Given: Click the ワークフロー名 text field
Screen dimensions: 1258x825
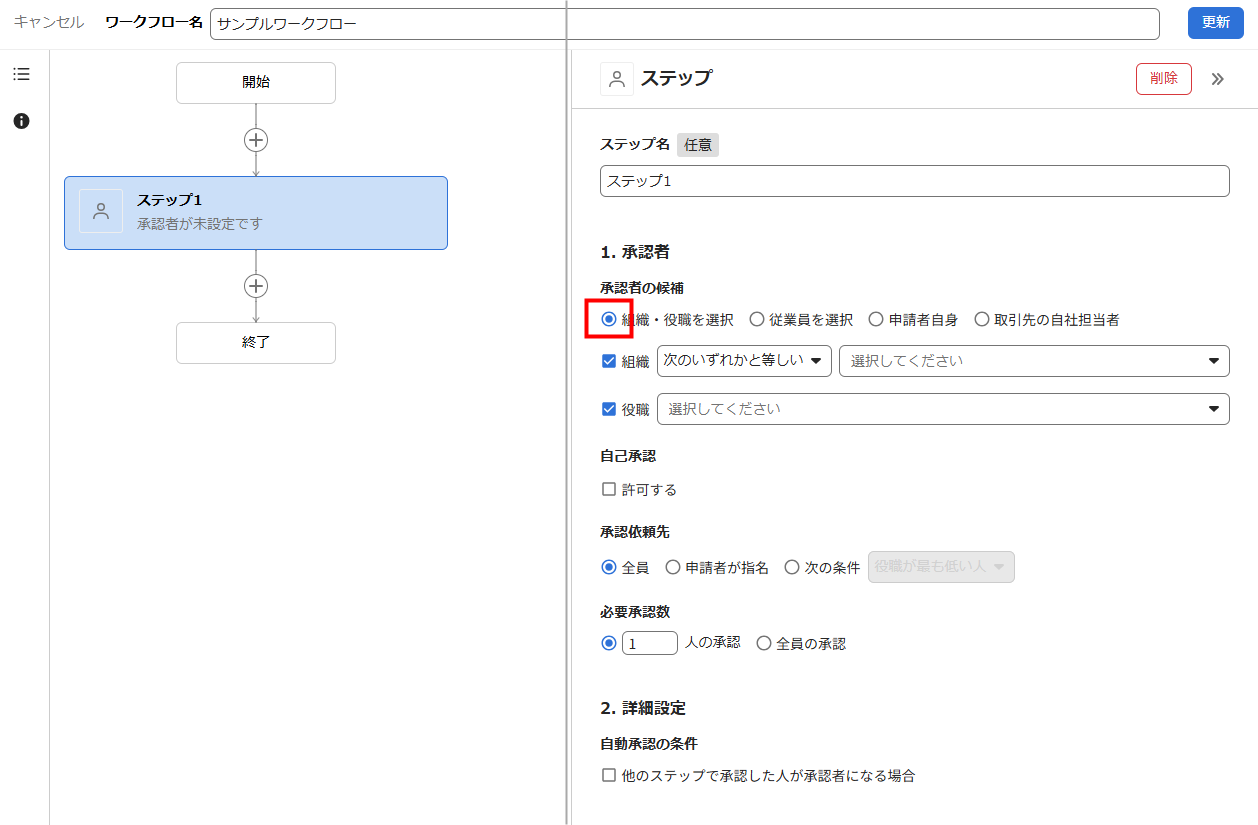Looking at the screenshot, I should tap(684, 24).
